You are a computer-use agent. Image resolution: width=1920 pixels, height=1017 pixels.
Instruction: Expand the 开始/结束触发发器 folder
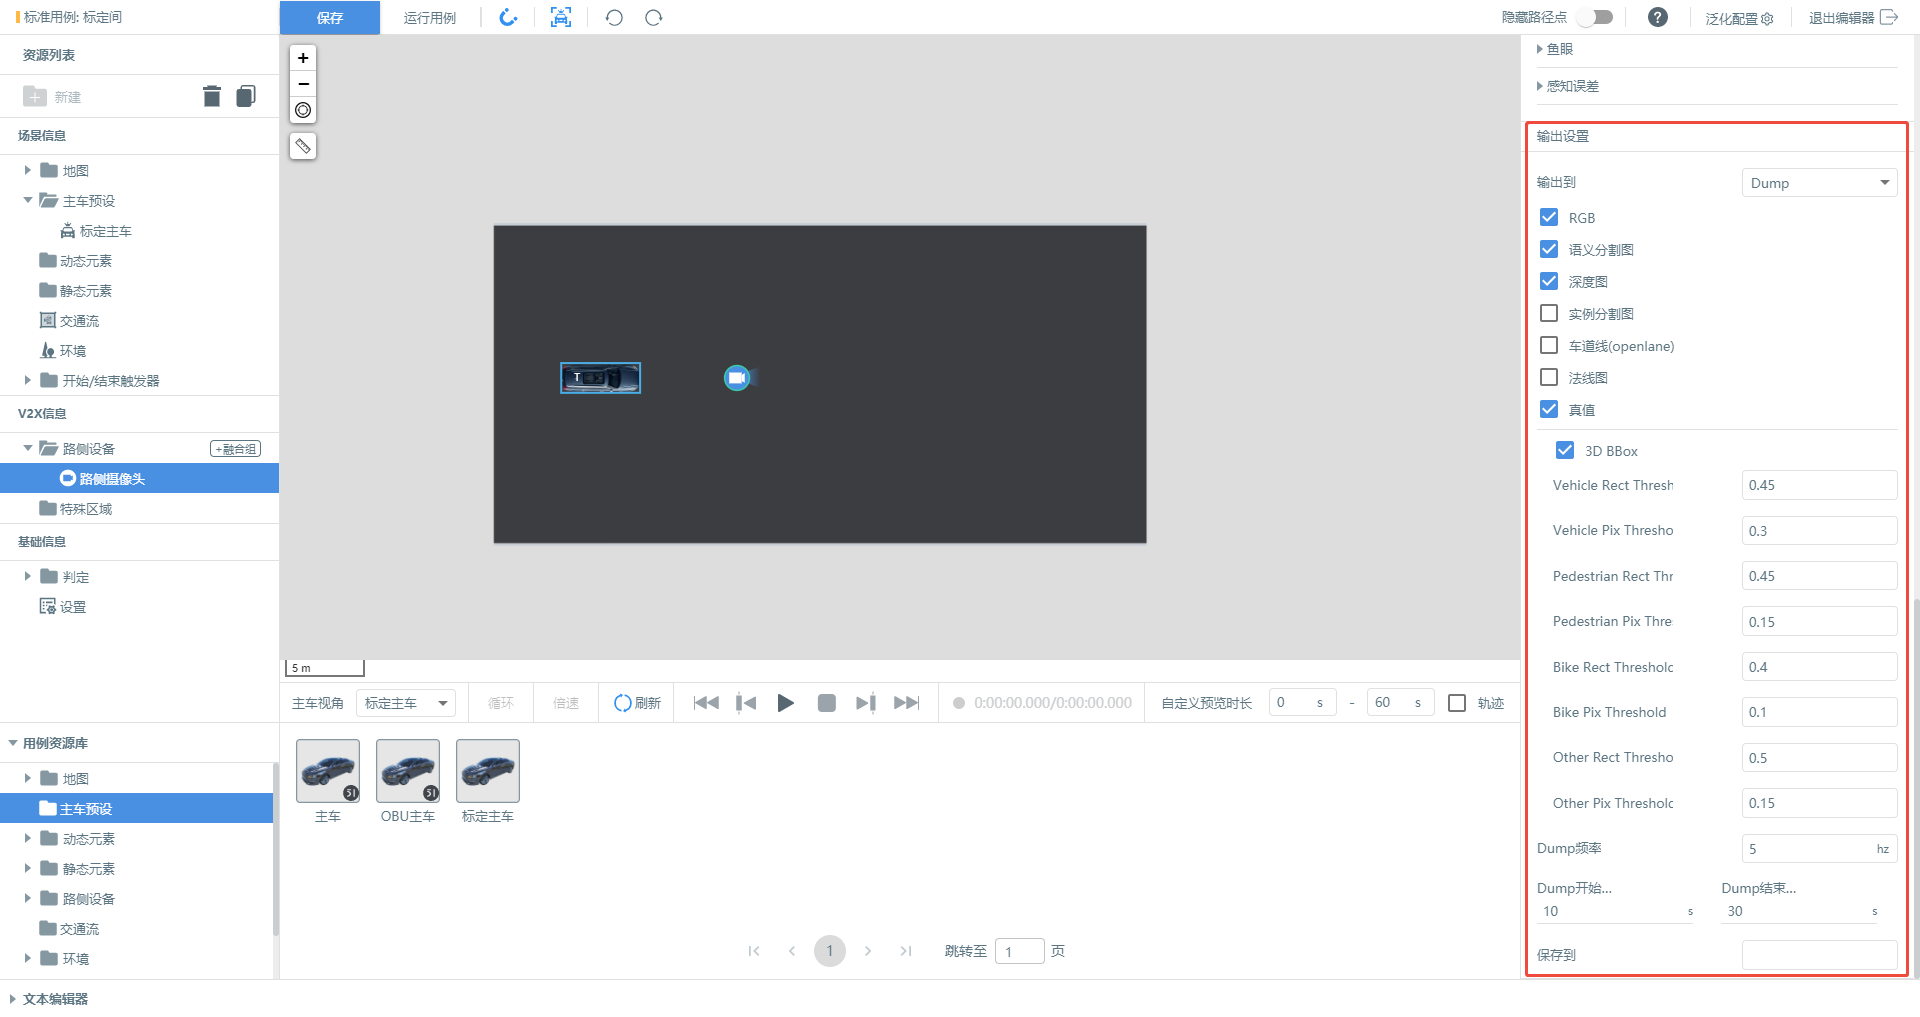27,380
